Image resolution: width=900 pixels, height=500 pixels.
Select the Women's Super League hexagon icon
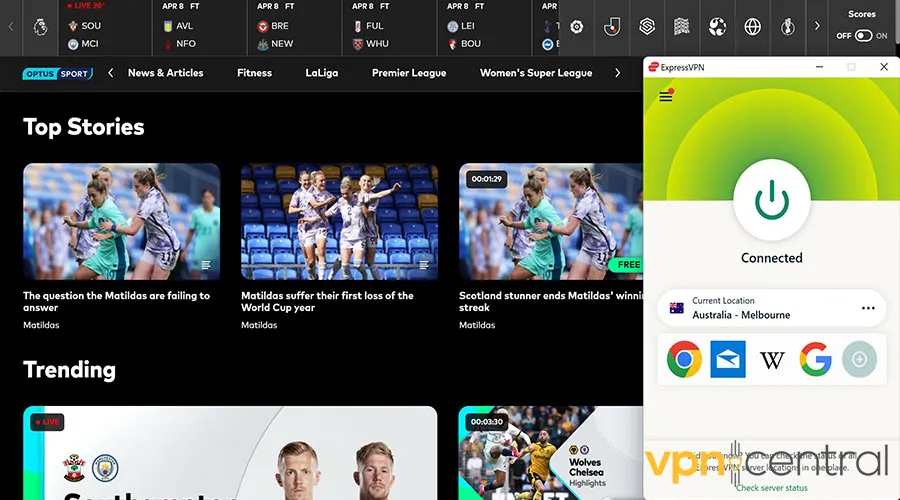pos(647,26)
